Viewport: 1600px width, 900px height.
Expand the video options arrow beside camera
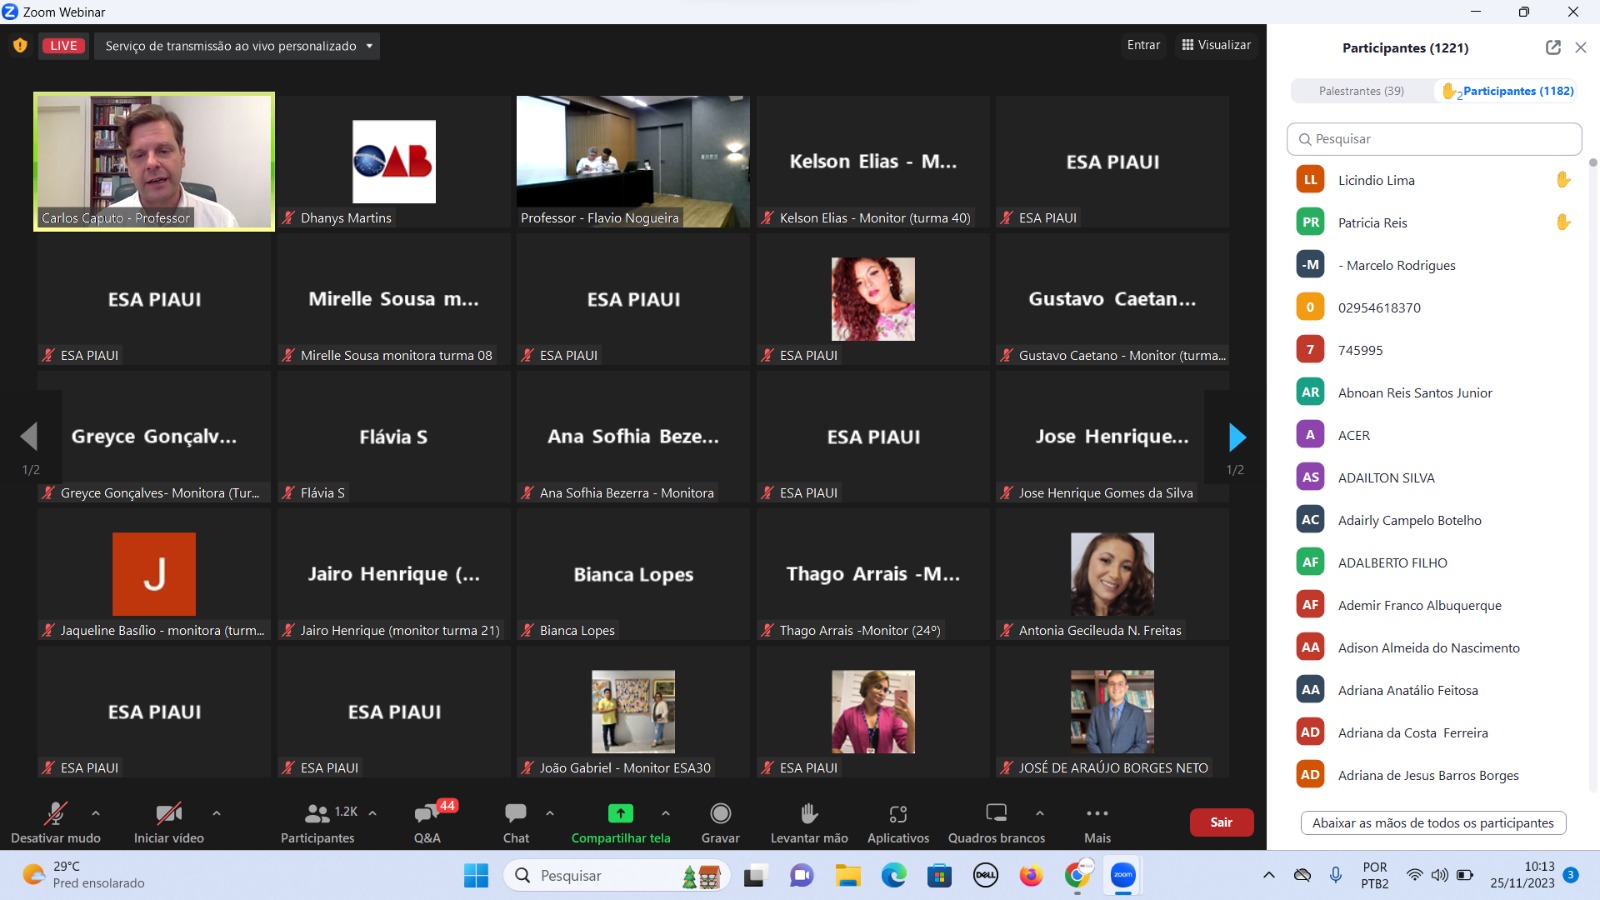pyautogui.click(x=217, y=813)
